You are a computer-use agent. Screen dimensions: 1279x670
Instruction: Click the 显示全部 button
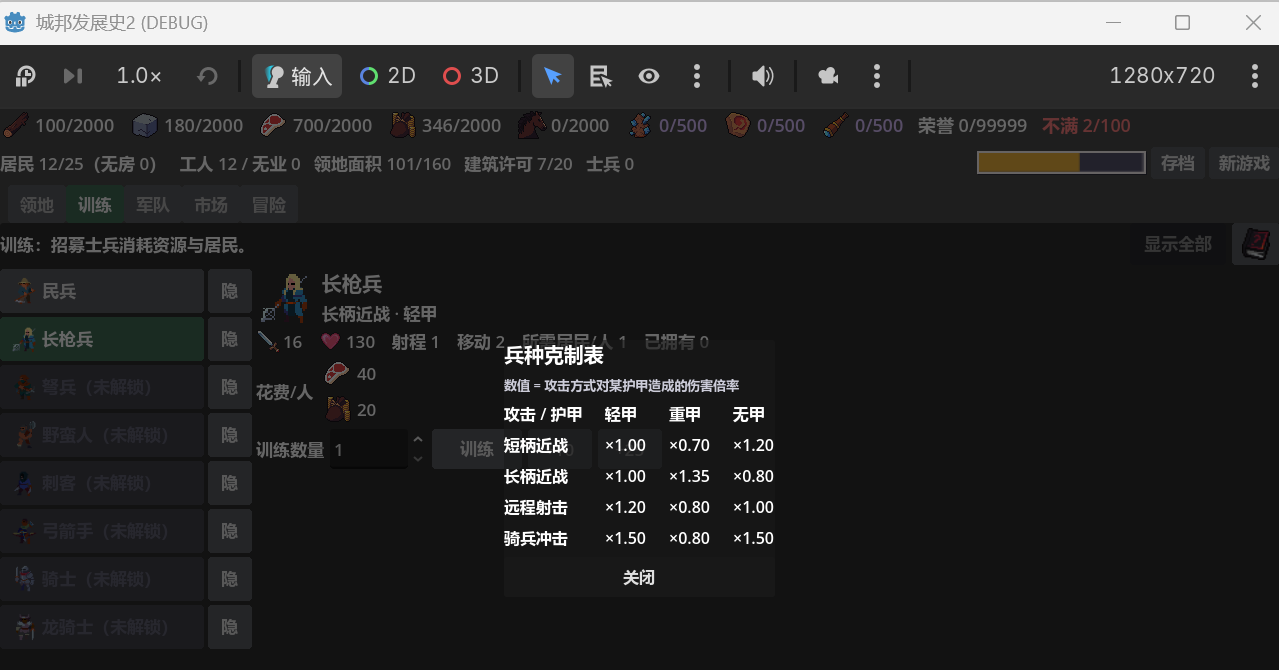click(x=1178, y=244)
